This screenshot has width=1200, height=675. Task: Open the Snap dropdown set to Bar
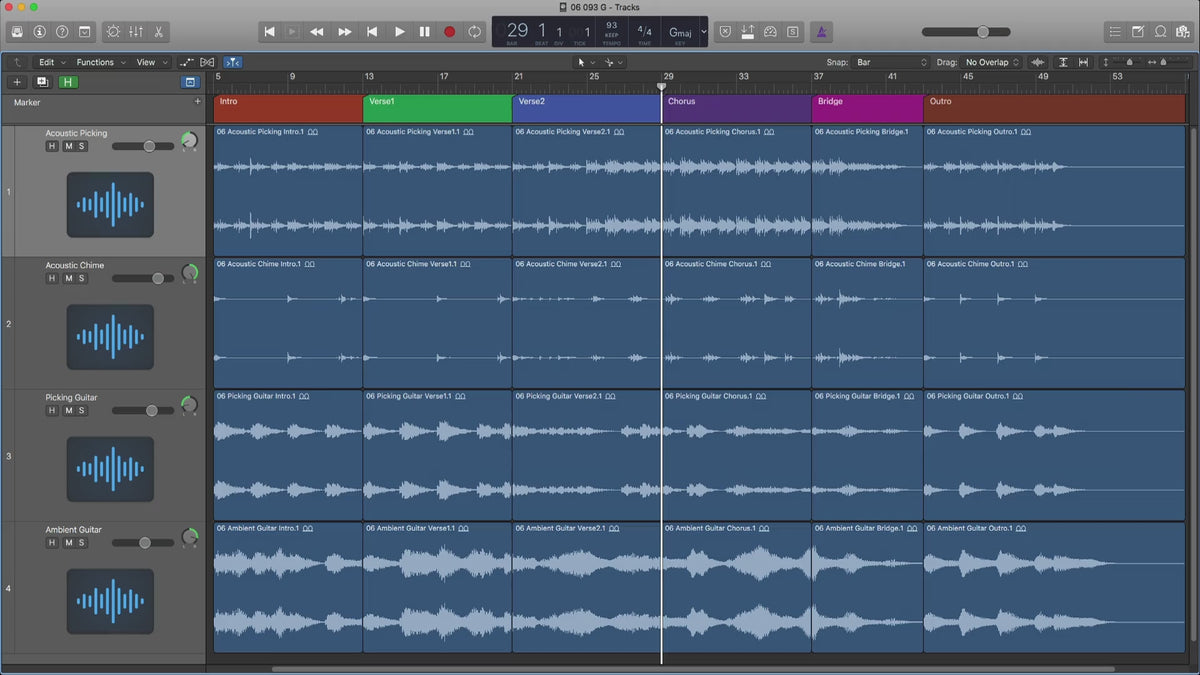tap(889, 62)
